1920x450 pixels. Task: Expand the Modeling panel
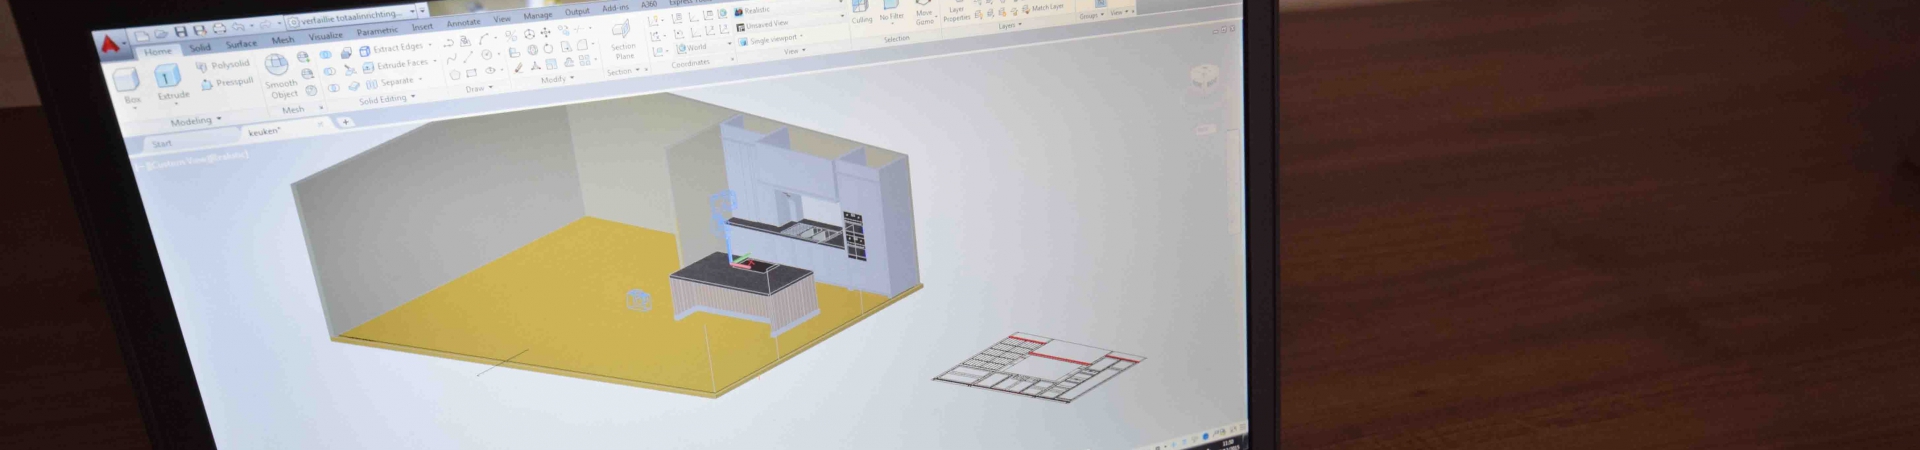[195, 121]
